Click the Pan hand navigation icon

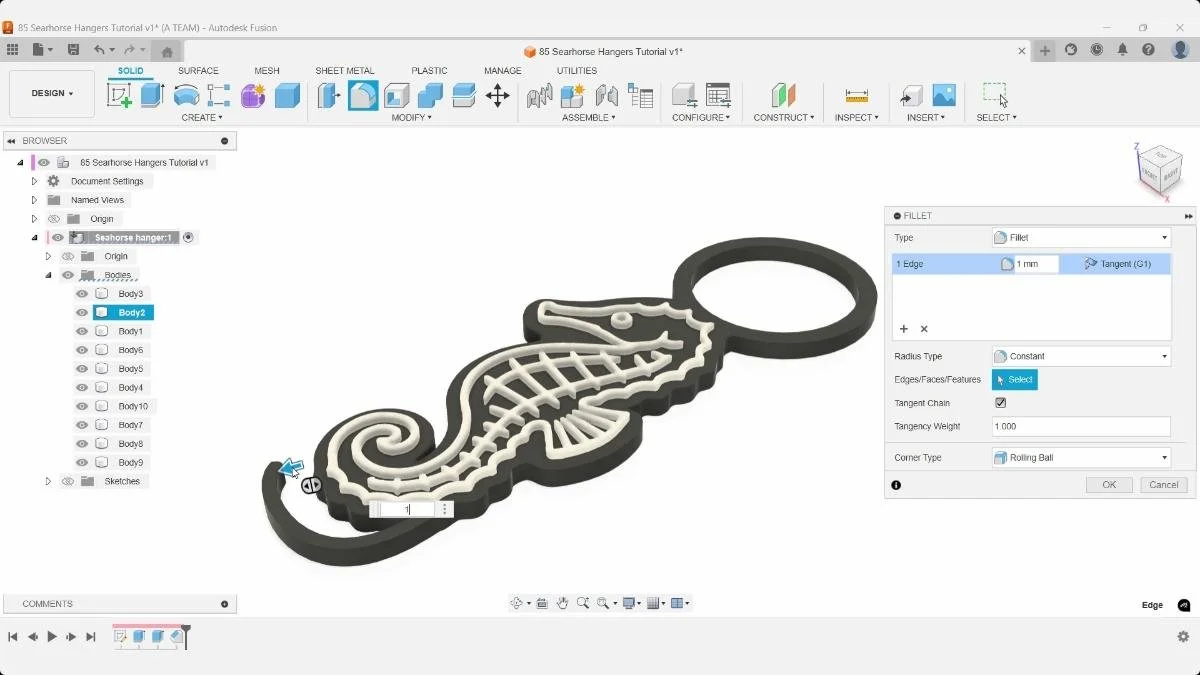point(563,603)
